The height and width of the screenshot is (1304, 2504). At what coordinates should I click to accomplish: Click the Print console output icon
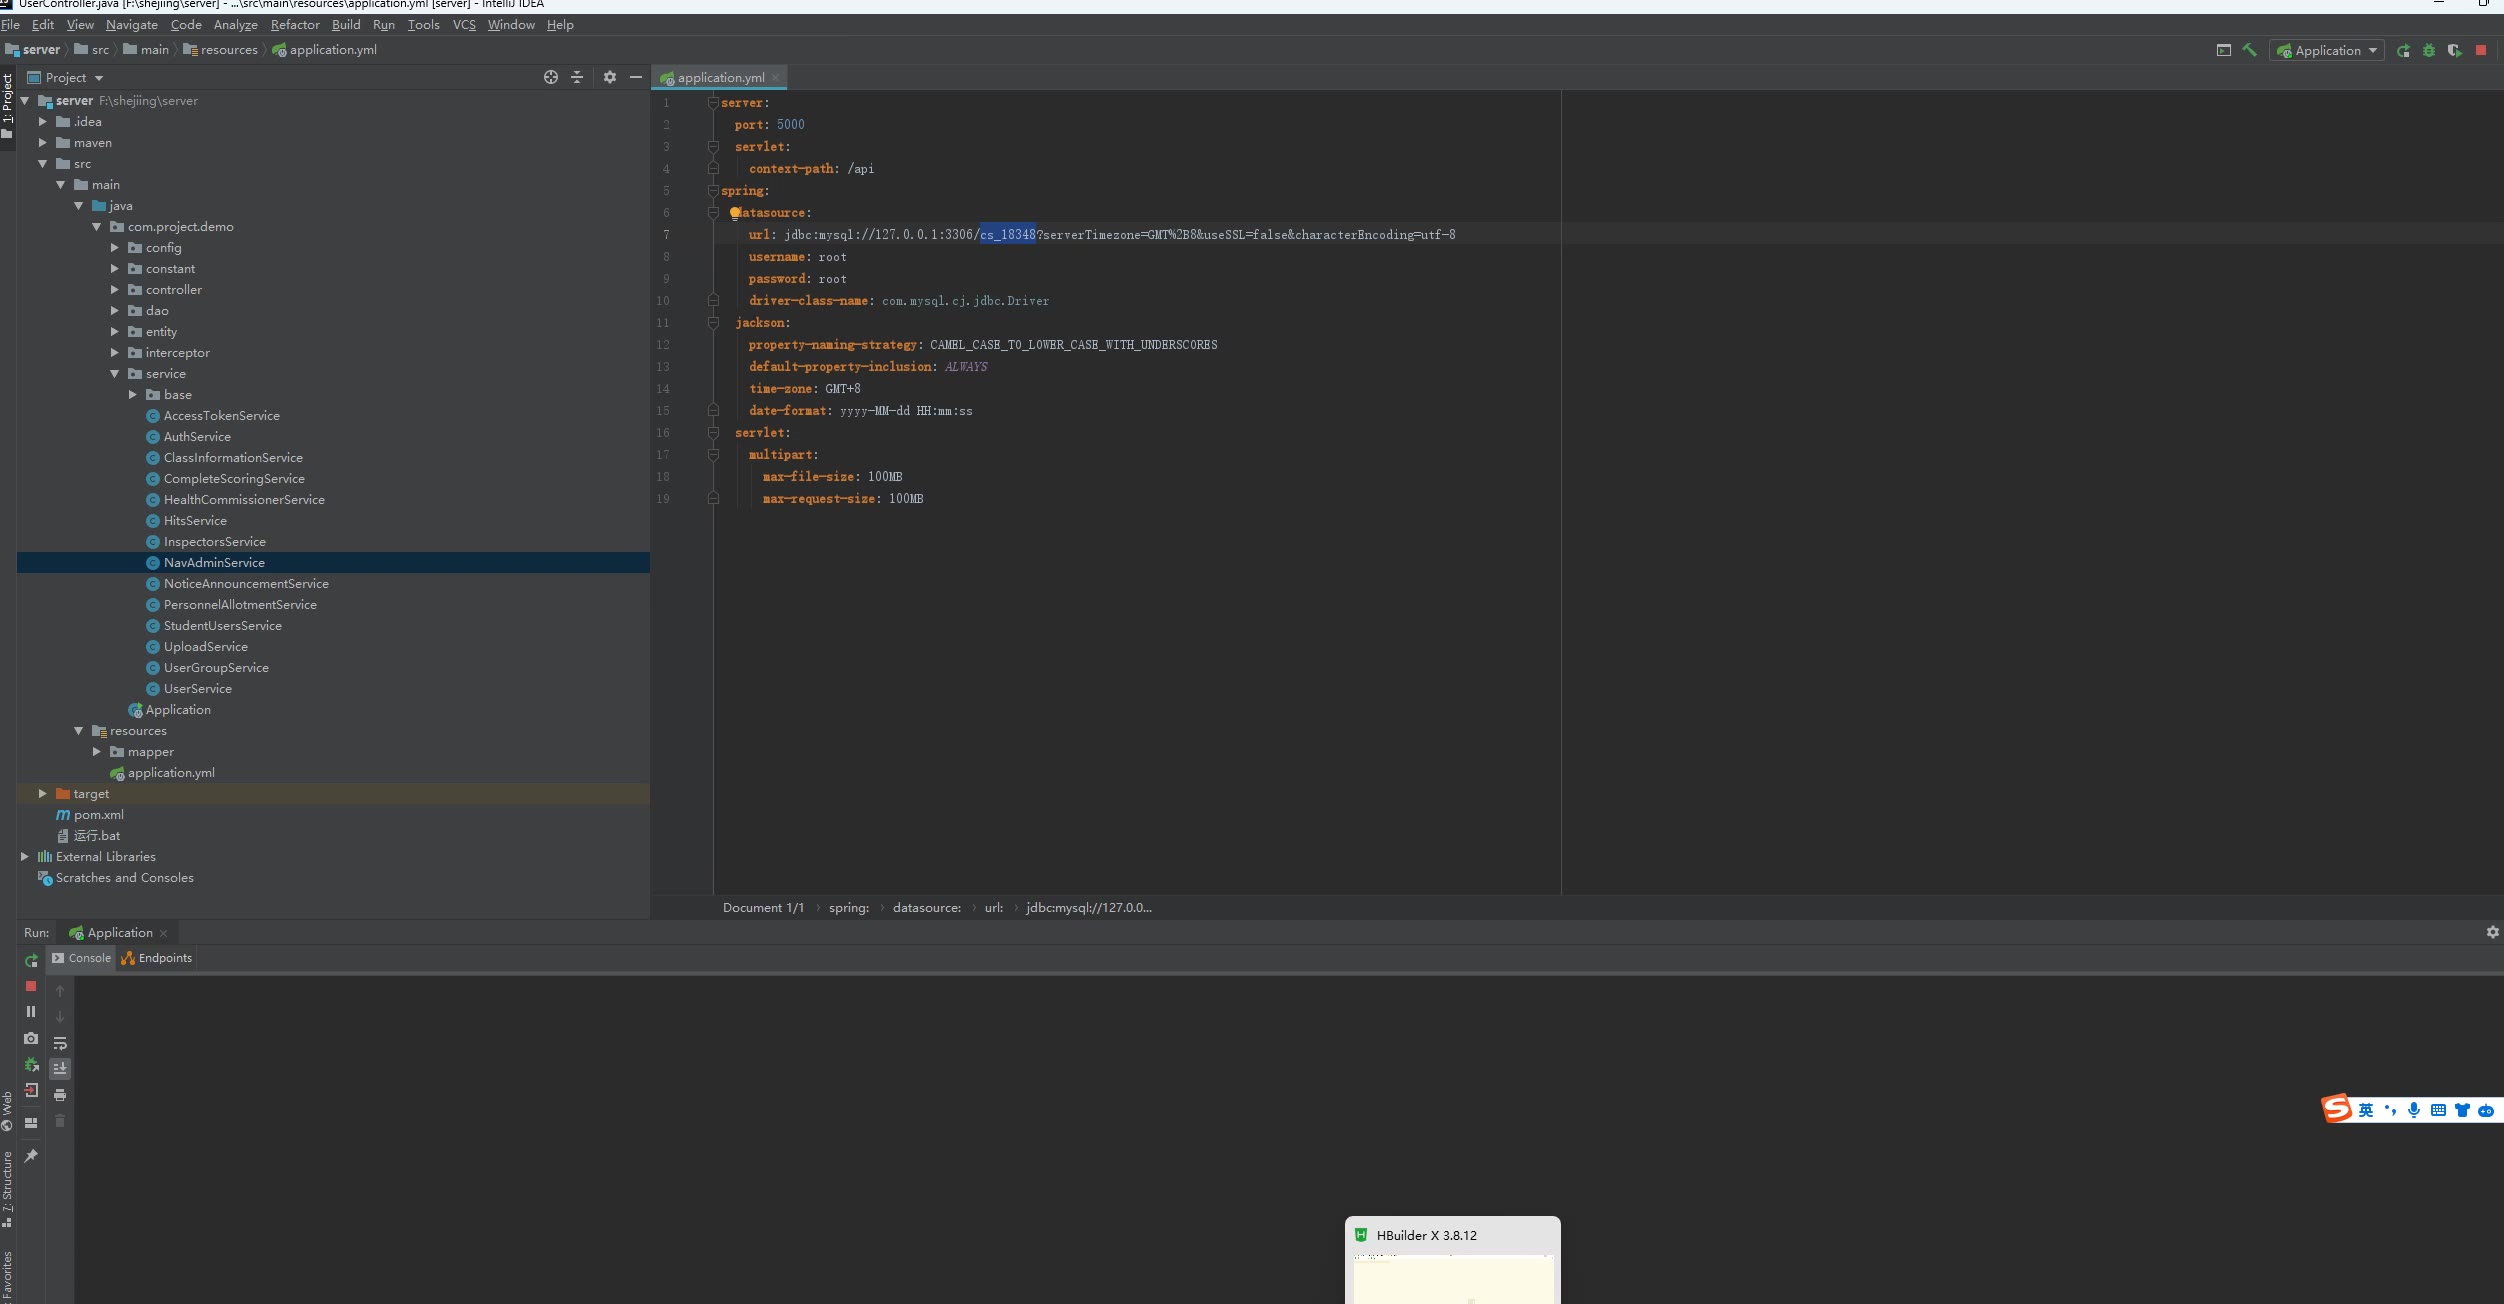[60, 1095]
